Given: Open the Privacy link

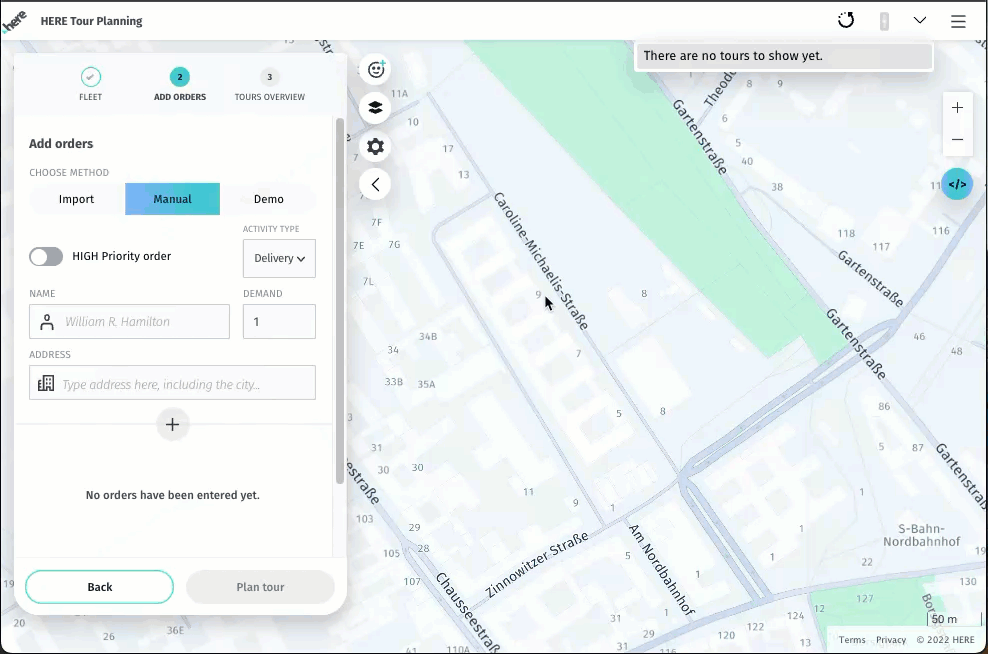Looking at the screenshot, I should point(891,640).
